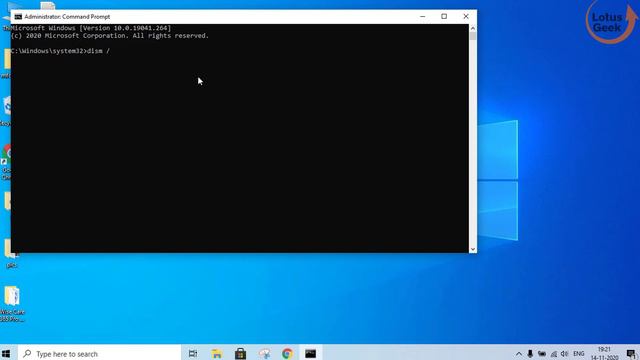Open the Action Center notifications icon
The height and width of the screenshot is (360, 640).
pyautogui.click(x=631, y=354)
